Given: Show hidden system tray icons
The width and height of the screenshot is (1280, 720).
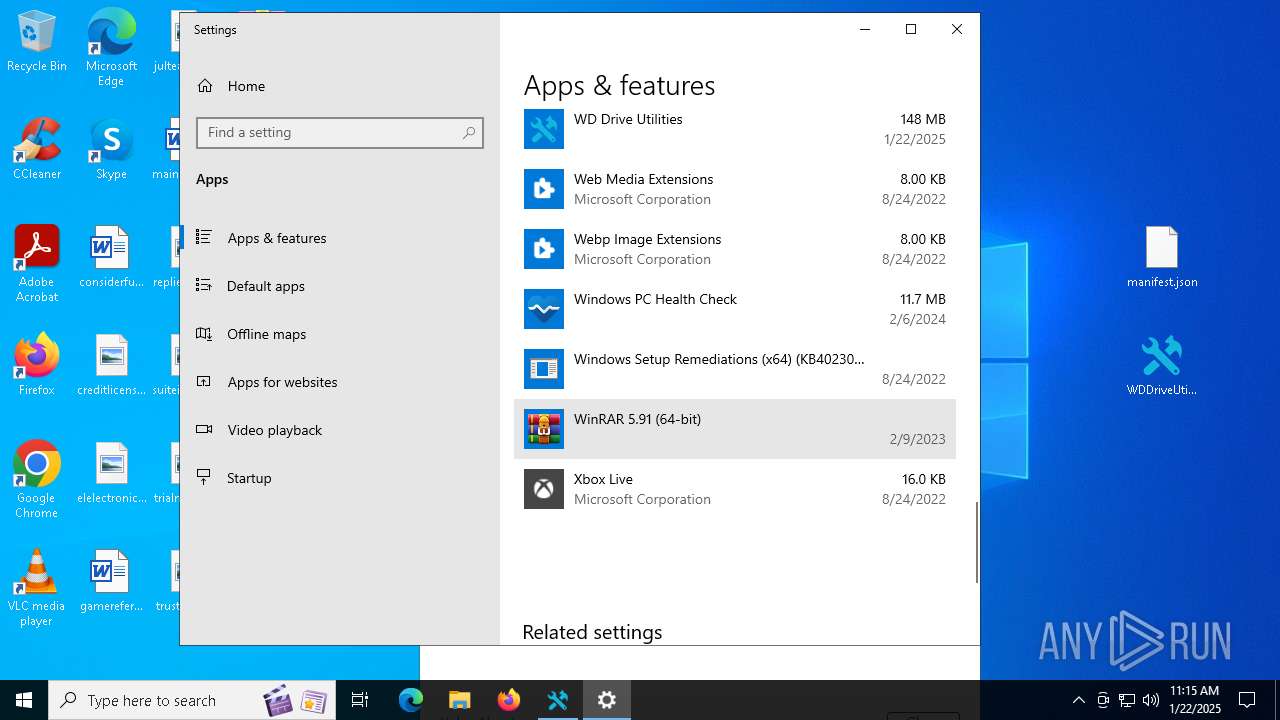Looking at the screenshot, I should (x=1078, y=700).
